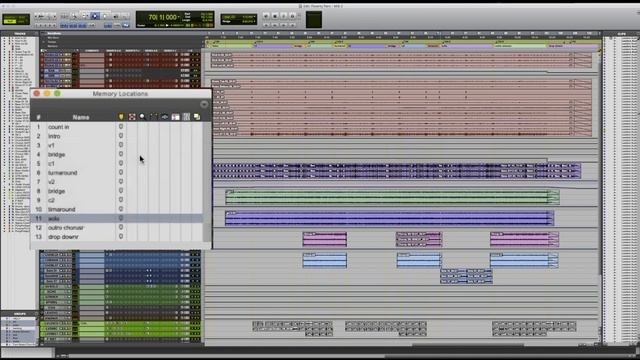Click the main counter 70|1|000 display

pos(162,17)
